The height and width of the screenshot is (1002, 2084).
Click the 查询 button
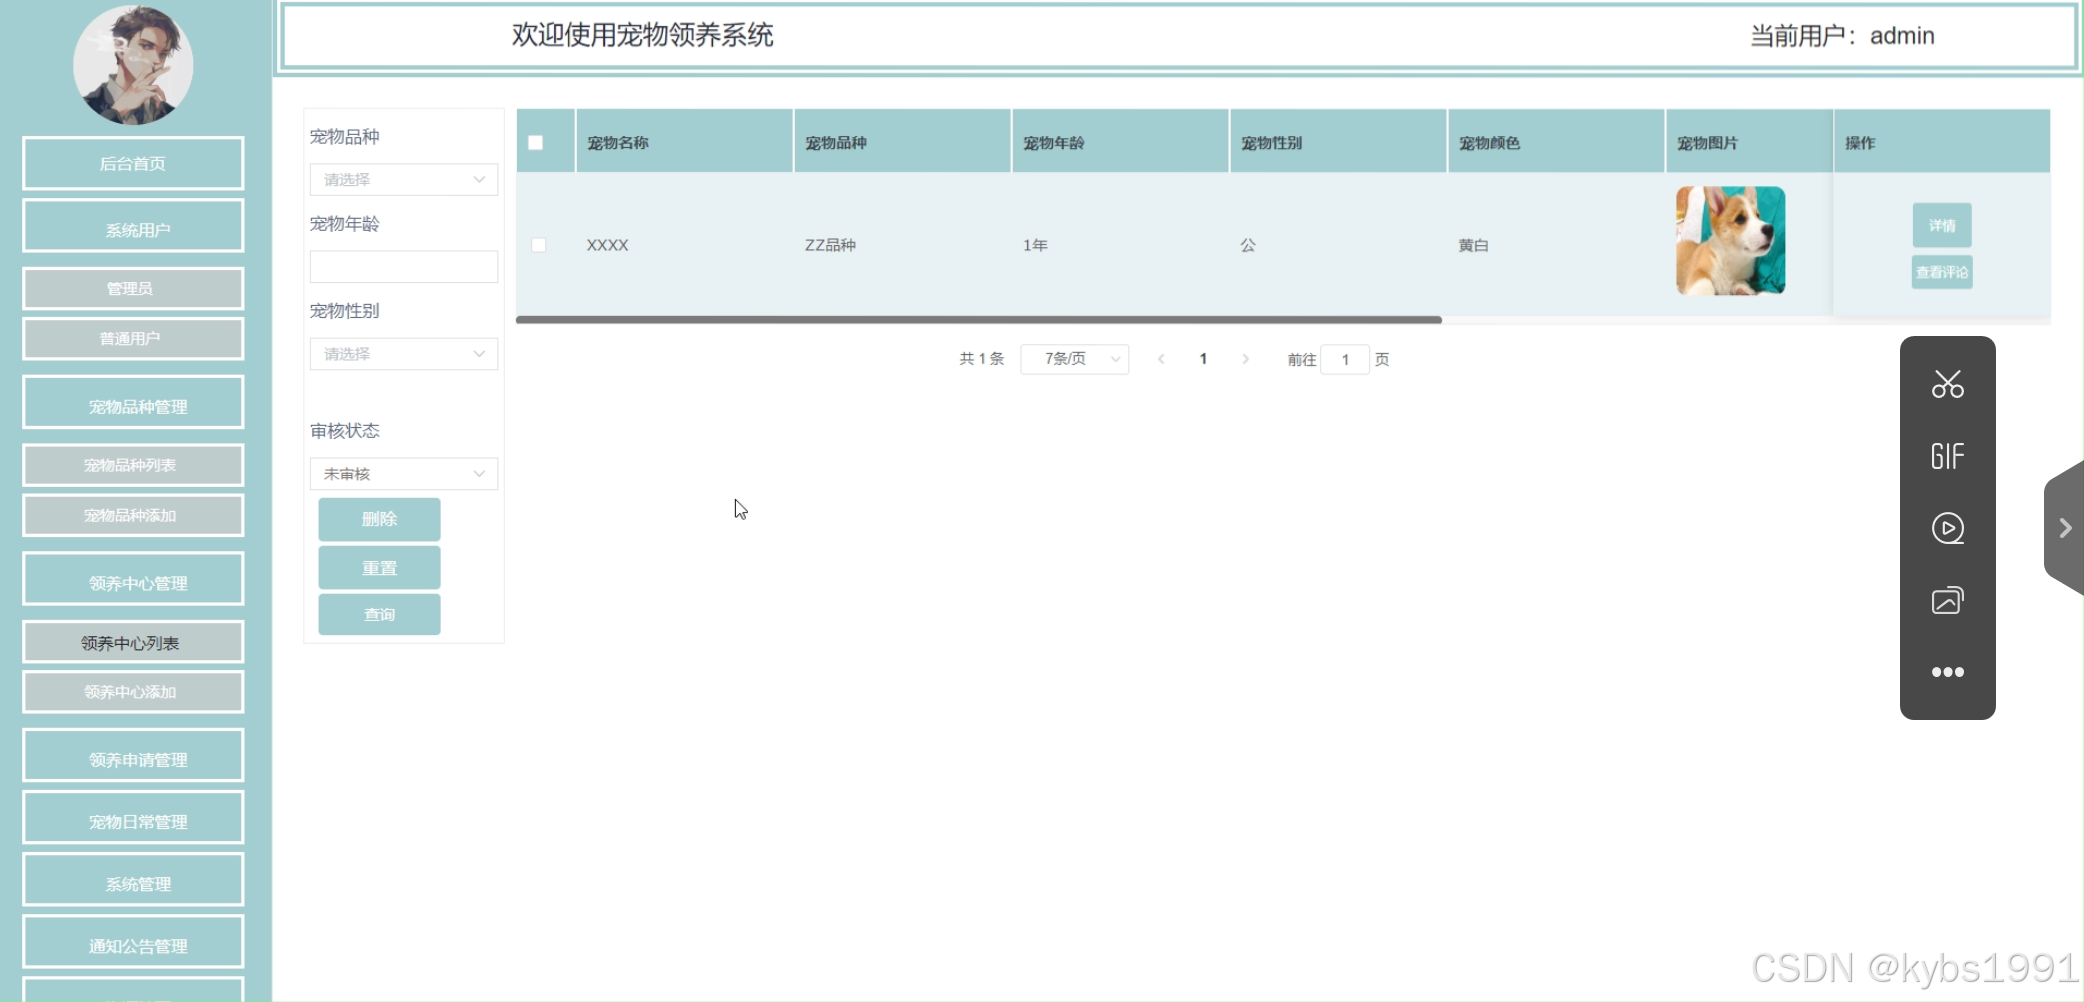point(379,614)
